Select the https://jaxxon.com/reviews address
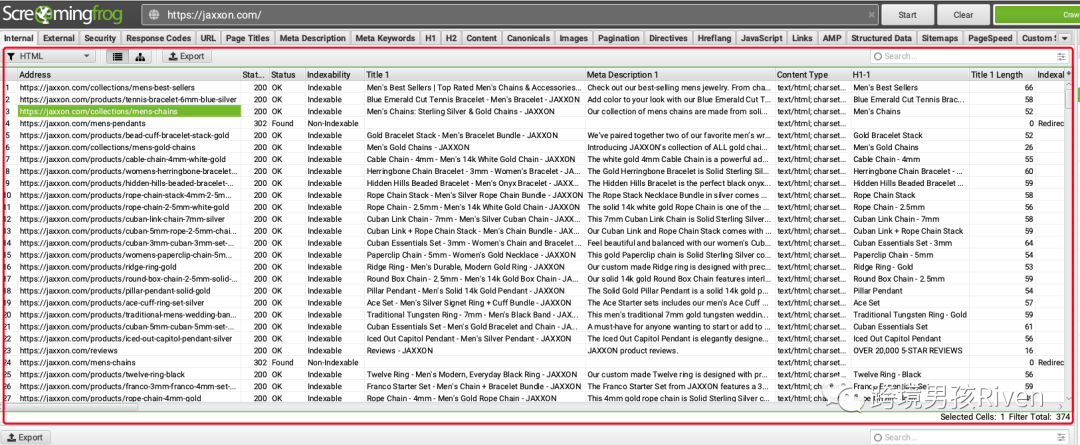This screenshot has height=445, width=1080. tap(129, 350)
